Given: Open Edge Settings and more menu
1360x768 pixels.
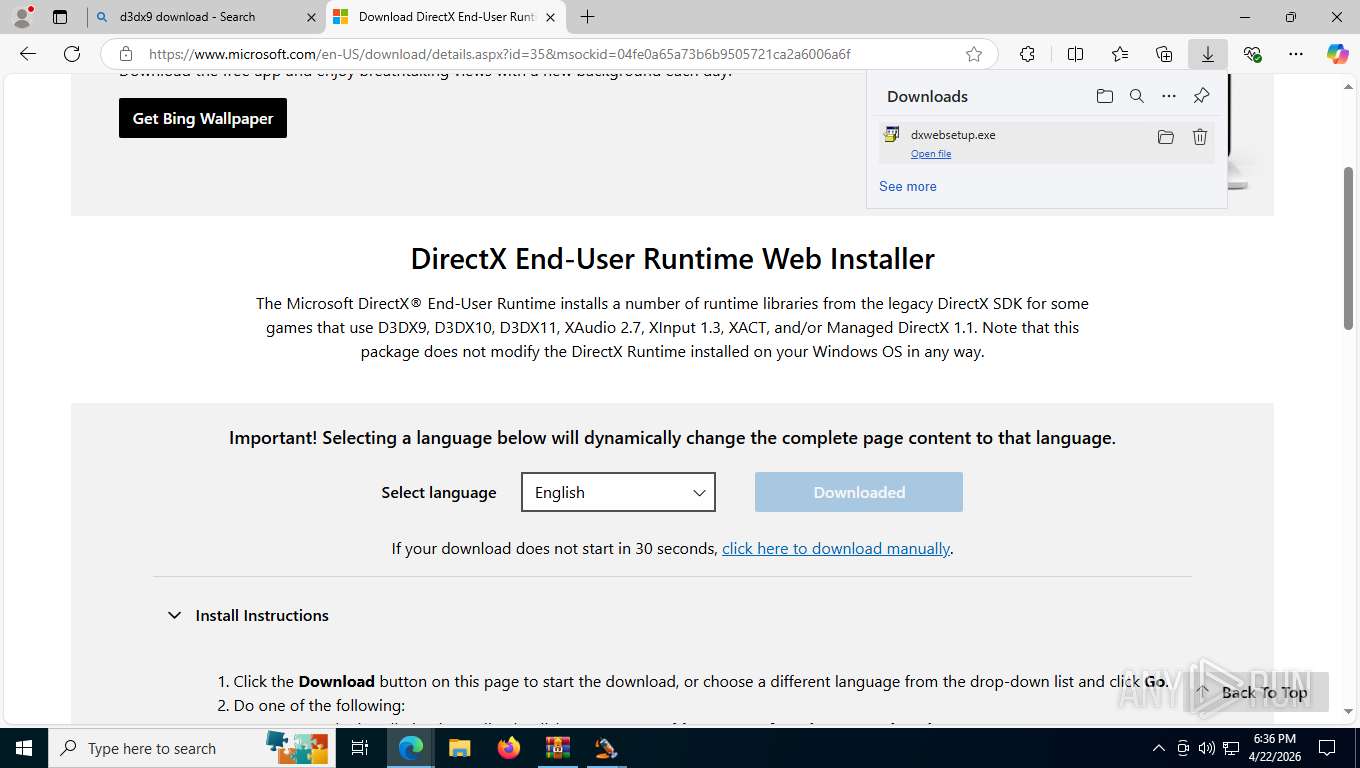Looking at the screenshot, I should coord(1296,54).
